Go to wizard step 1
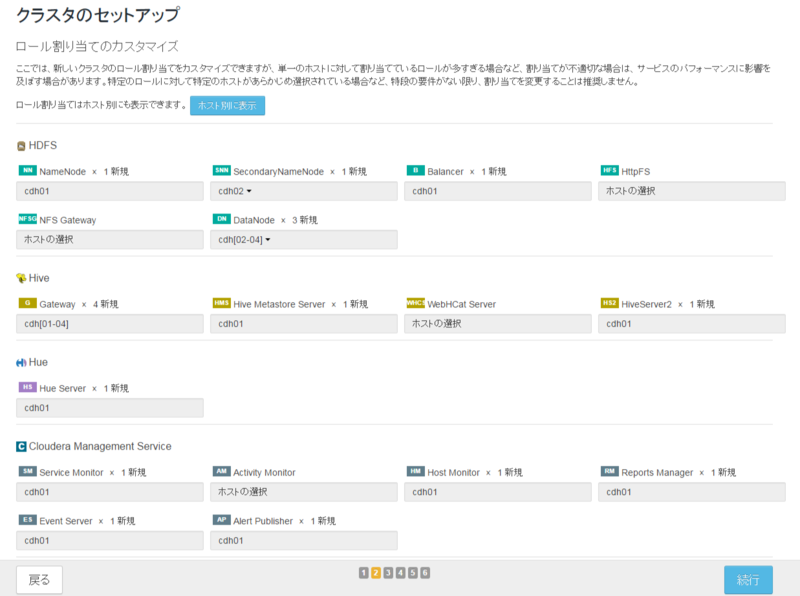 point(363,573)
